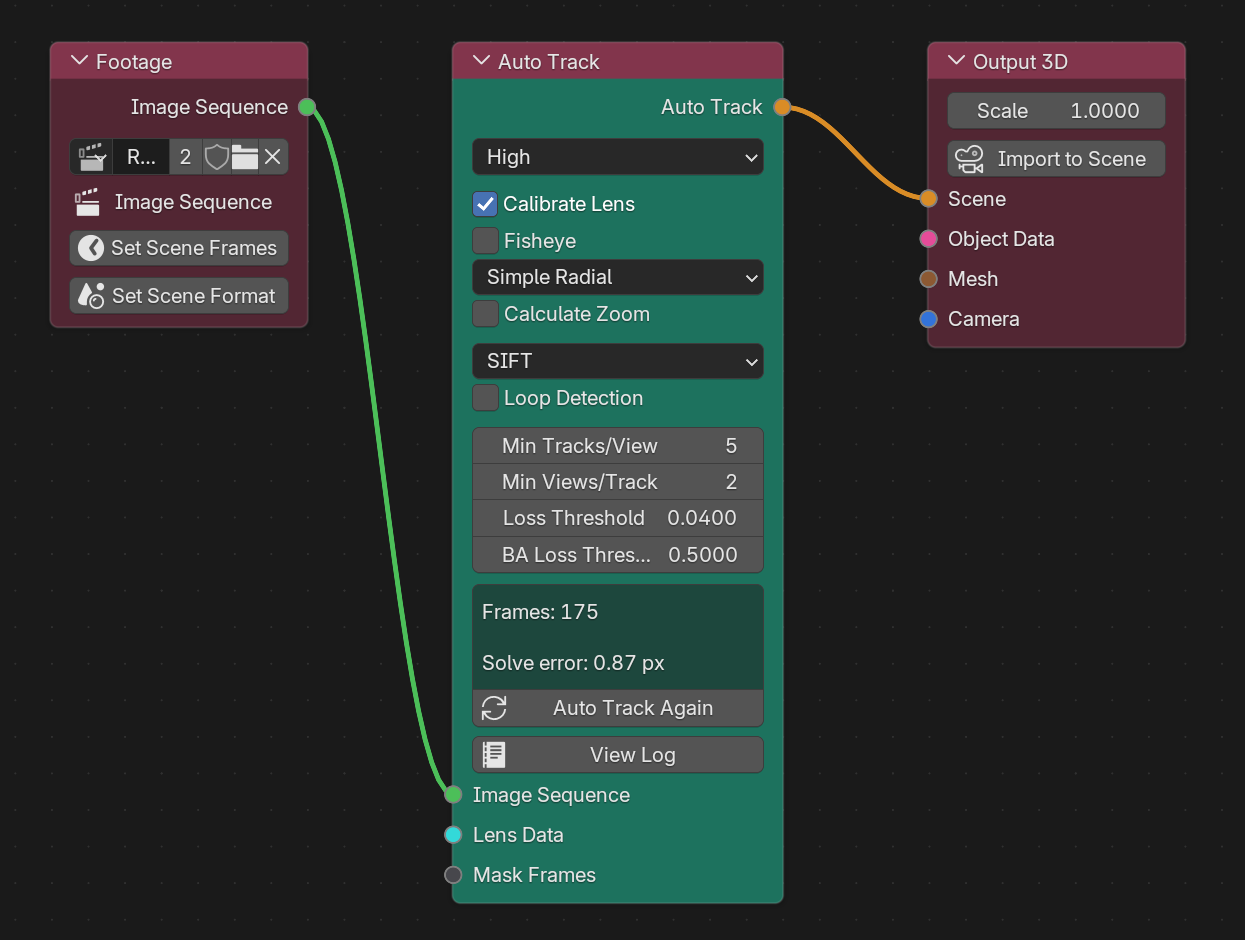Screen dimensions: 1245x940
Task: Click the "Frames: 175" status text
Action: [540, 612]
